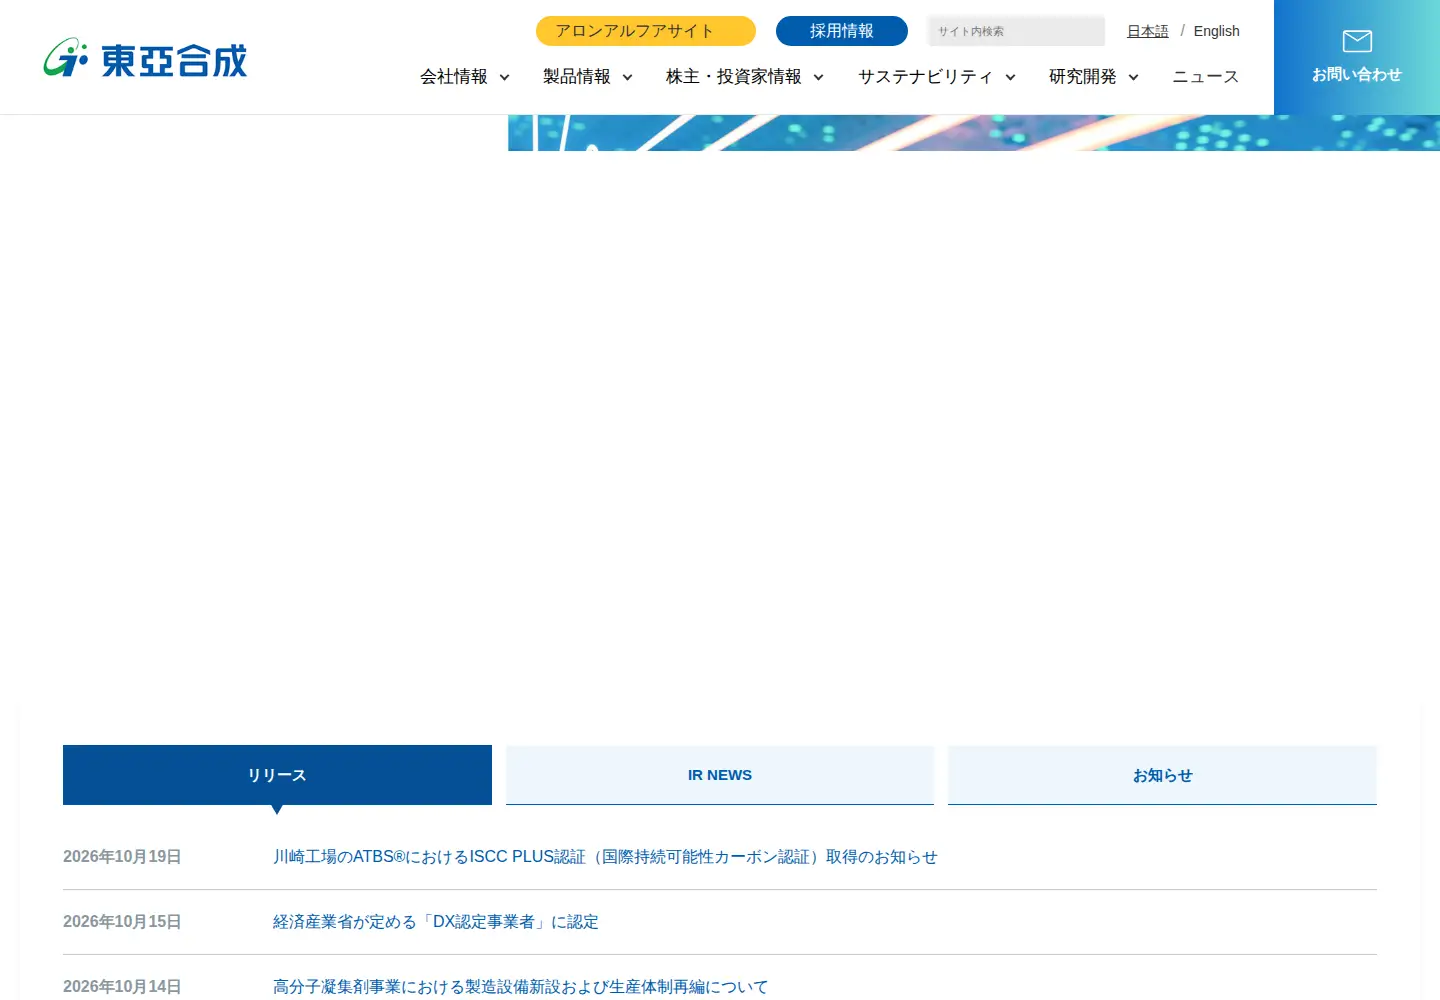The height and width of the screenshot is (1000, 1440).
Task: Open the 株主・投資家情報 dropdown
Action: (745, 77)
